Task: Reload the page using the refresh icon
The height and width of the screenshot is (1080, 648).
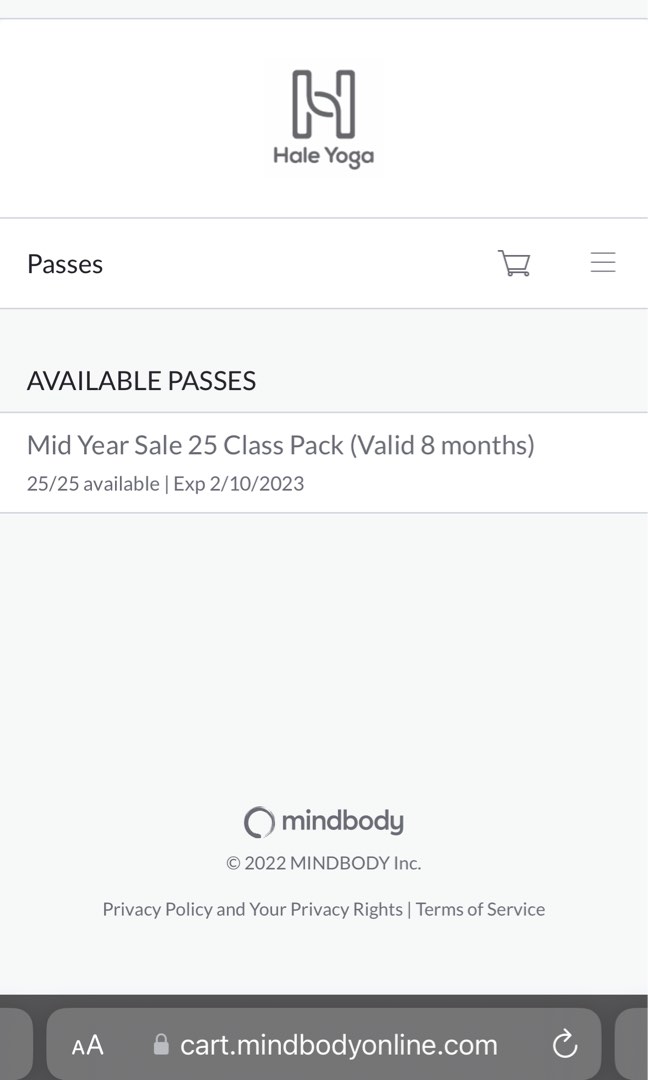Action: pyautogui.click(x=565, y=1043)
